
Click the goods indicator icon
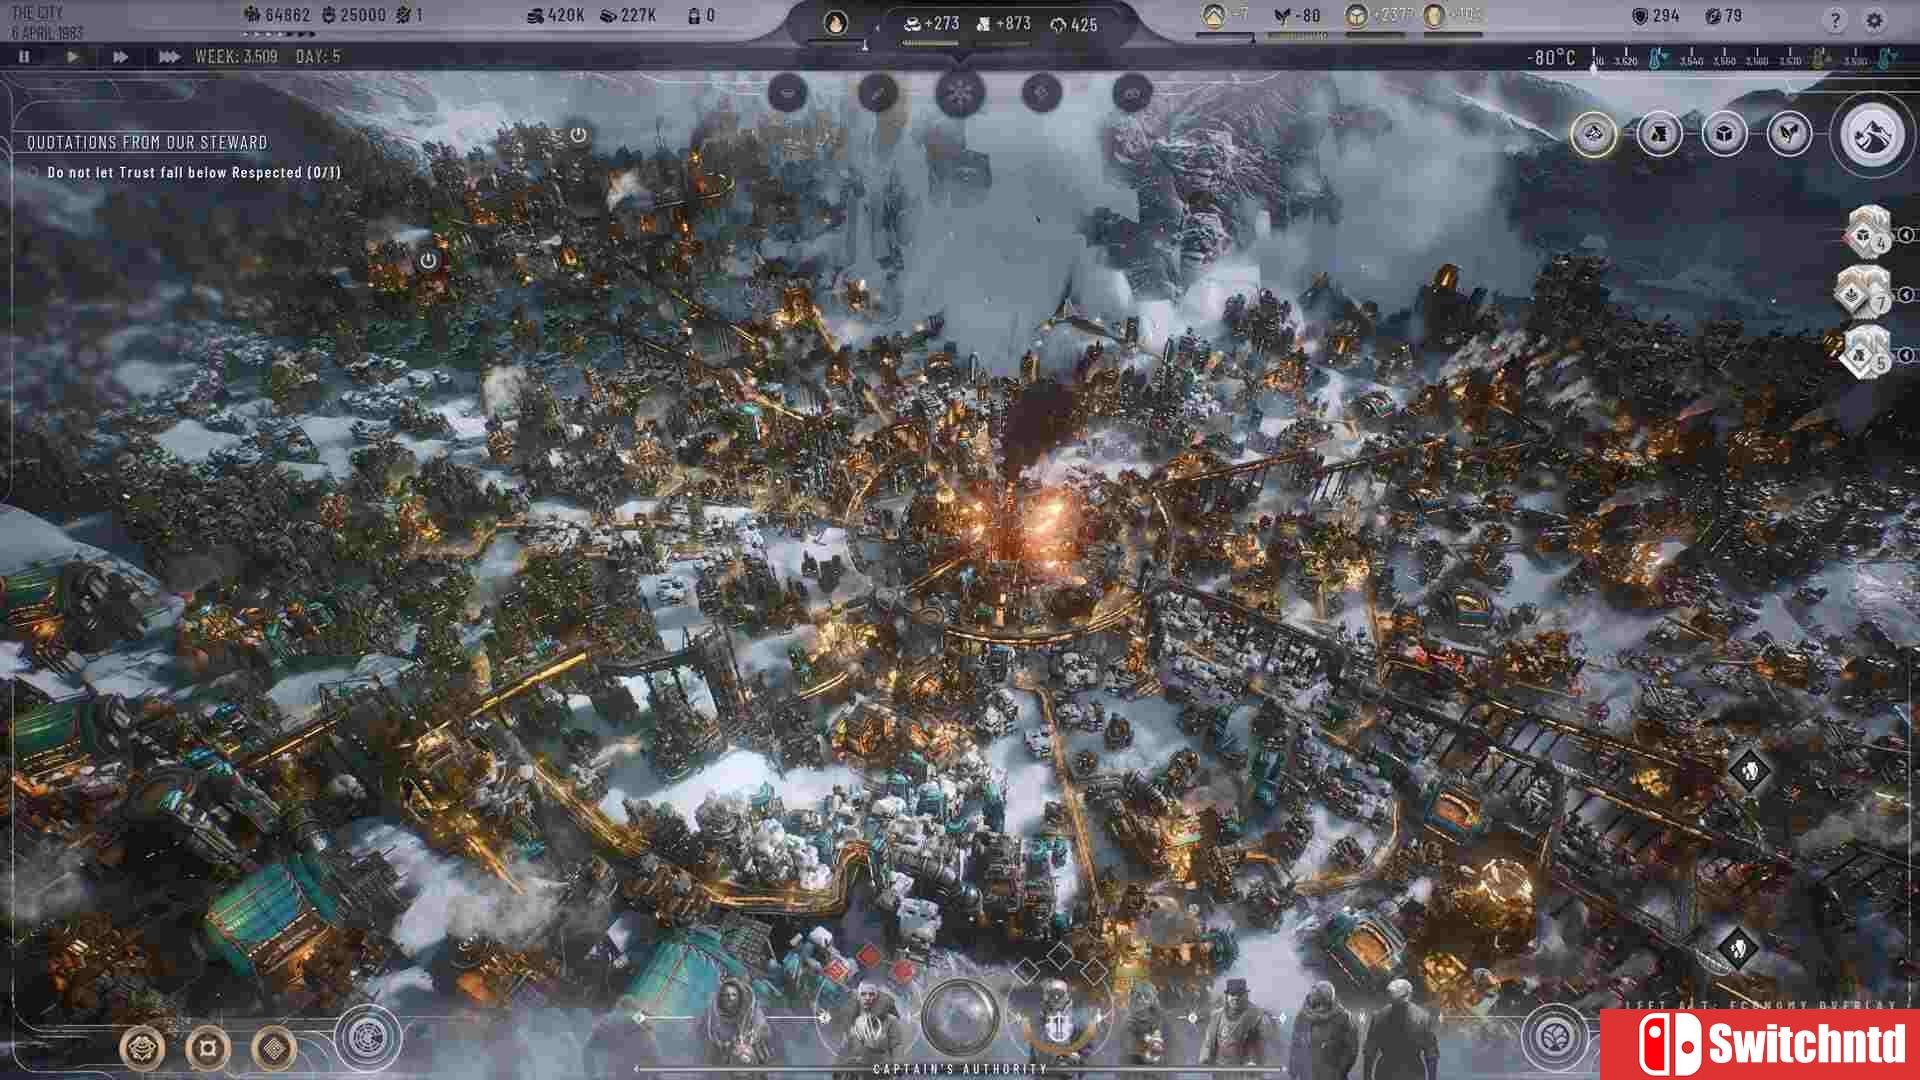(x=1434, y=16)
